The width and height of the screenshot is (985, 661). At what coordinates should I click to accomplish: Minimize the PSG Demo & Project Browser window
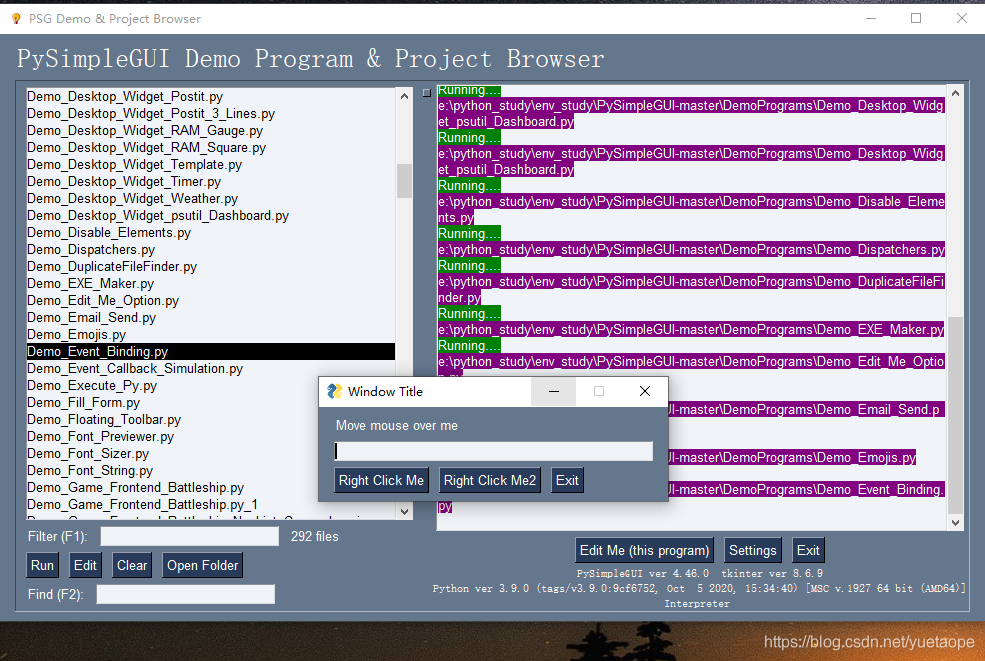click(871, 19)
